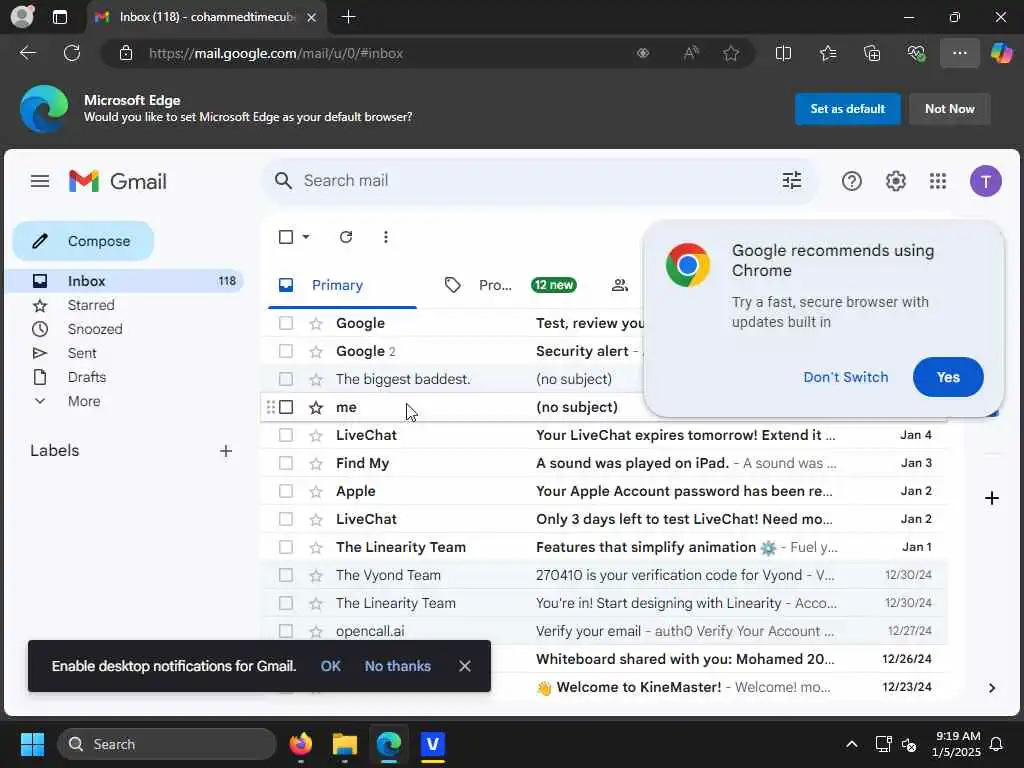Dismiss the desktop notifications banner

(464, 666)
